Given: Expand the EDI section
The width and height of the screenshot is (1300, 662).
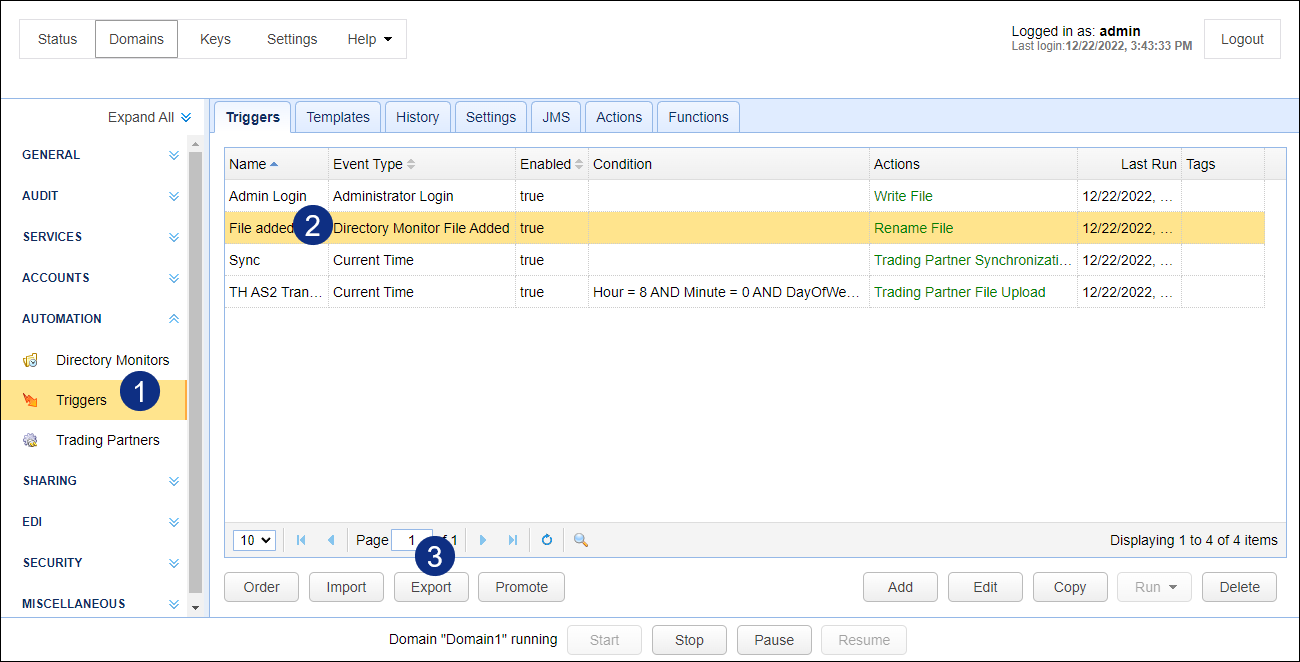Looking at the screenshot, I should (x=174, y=522).
